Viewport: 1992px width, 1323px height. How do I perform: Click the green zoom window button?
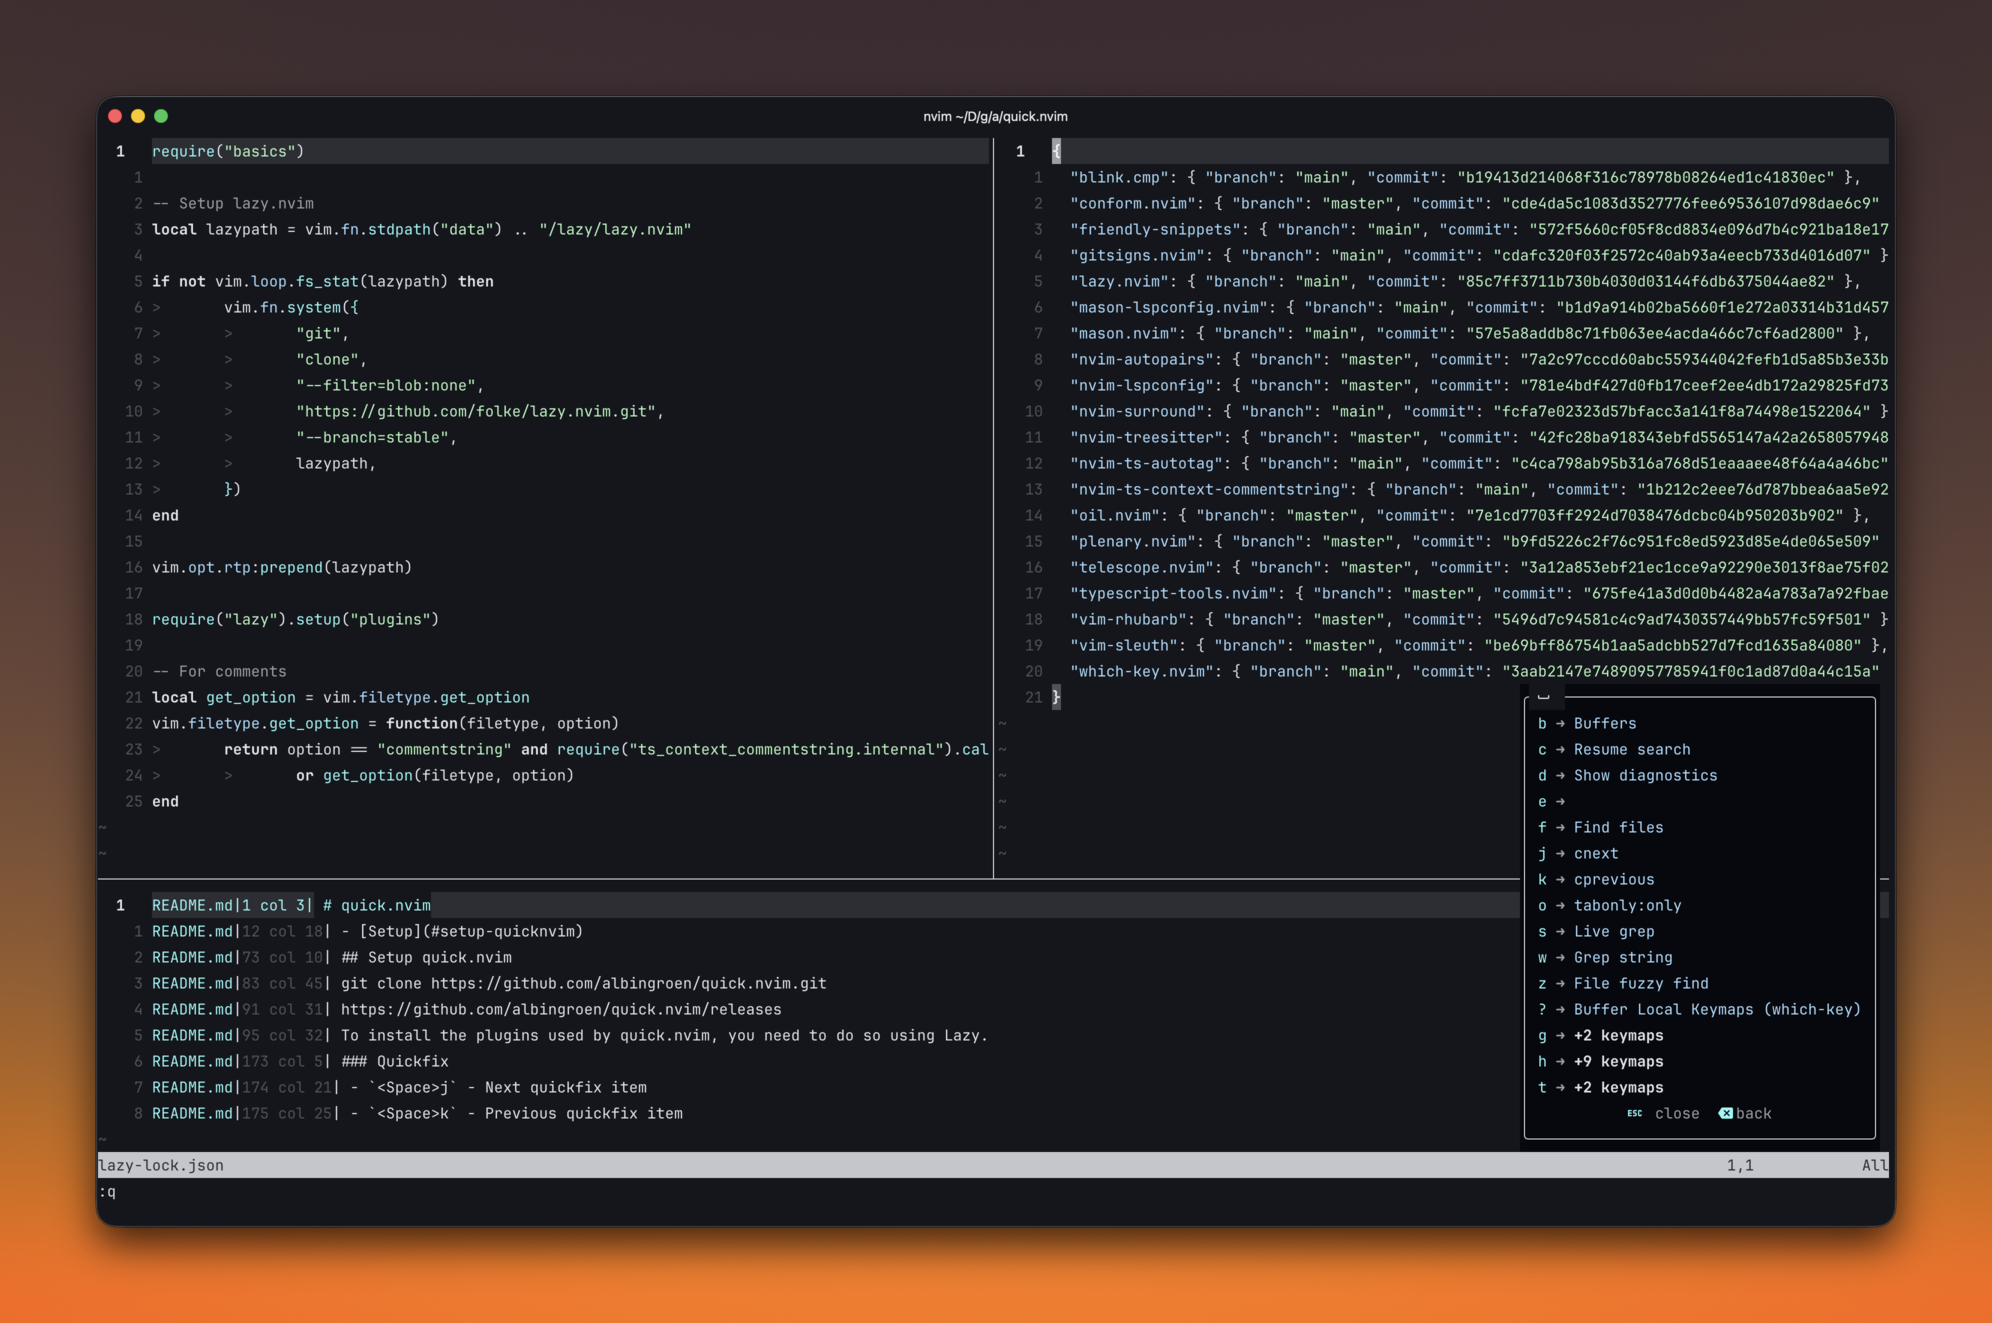(161, 116)
